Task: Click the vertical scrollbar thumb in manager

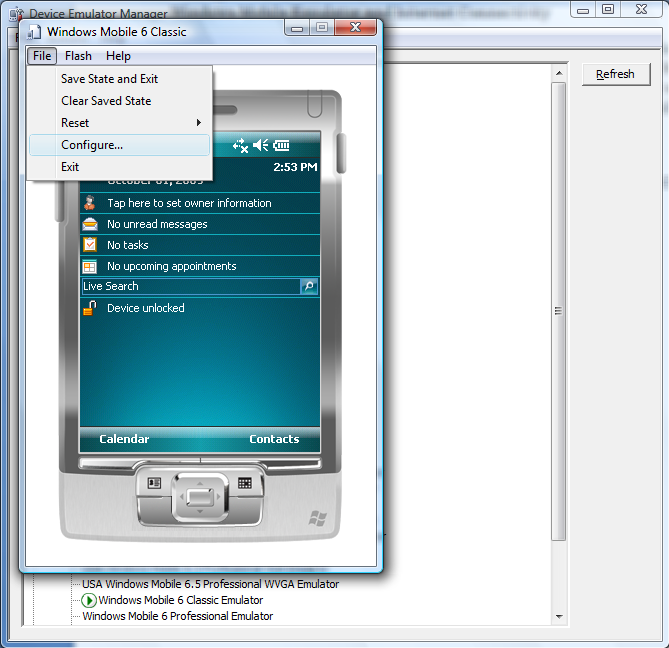Action: pyautogui.click(x=558, y=311)
